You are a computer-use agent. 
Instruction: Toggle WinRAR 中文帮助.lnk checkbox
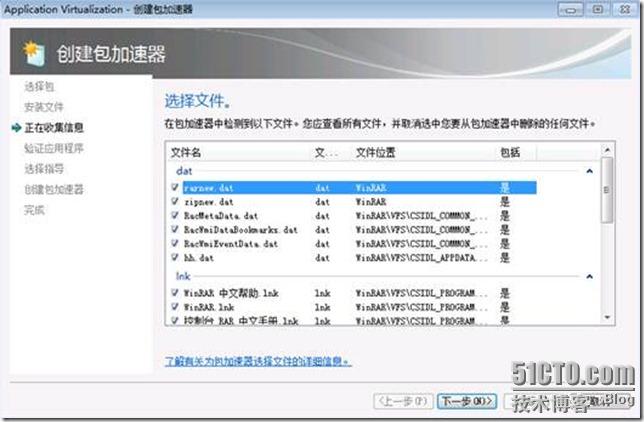point(175,293)
